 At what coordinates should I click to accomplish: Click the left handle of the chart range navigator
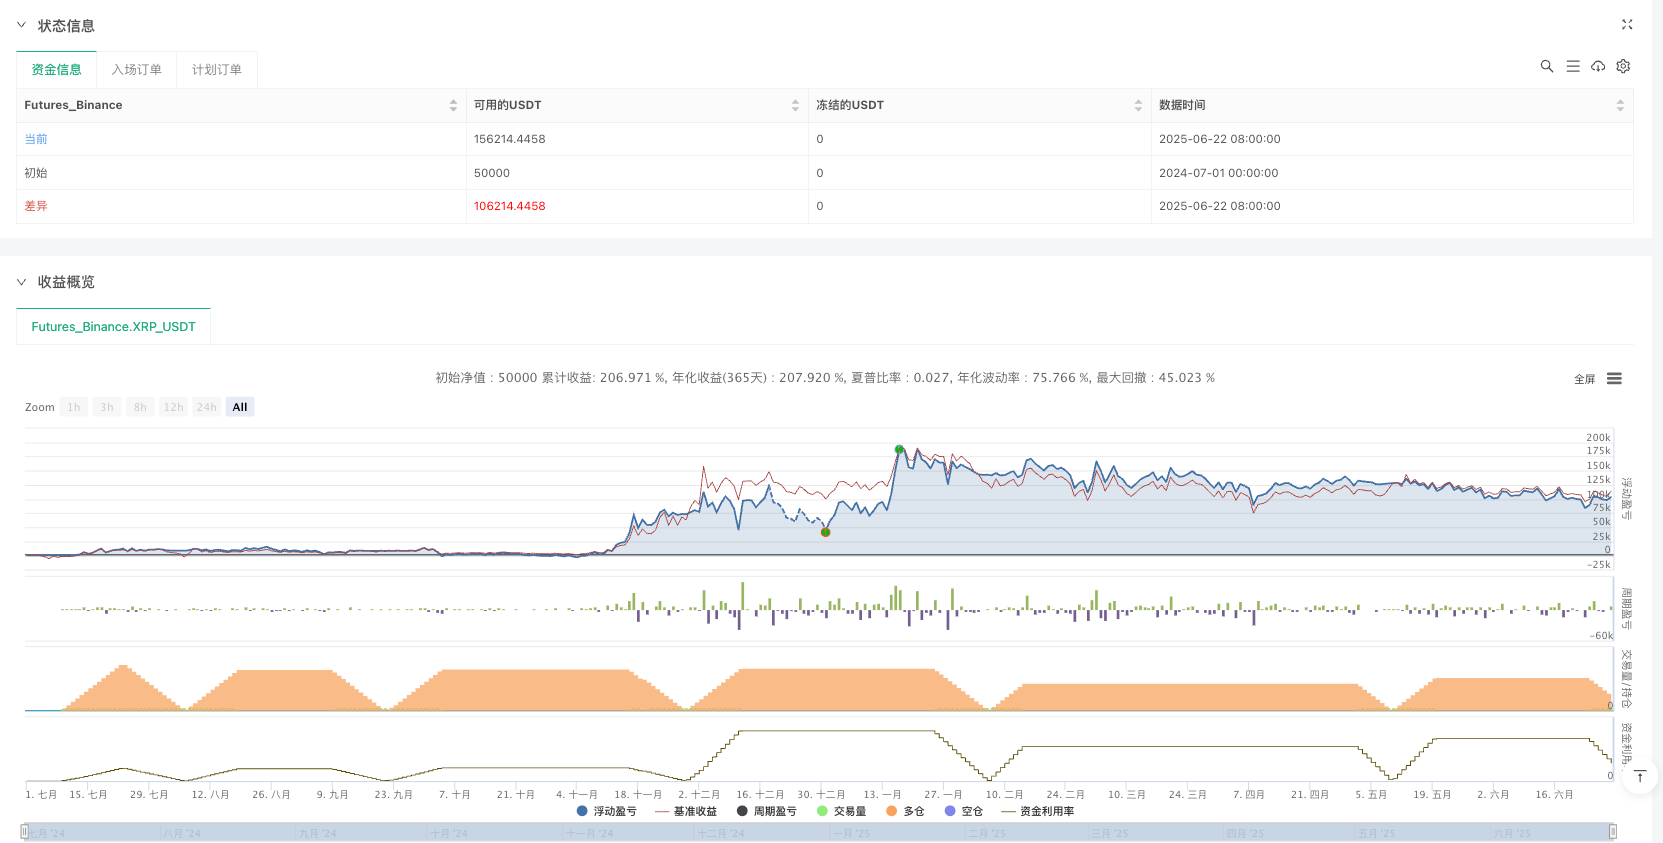point(25,832)
